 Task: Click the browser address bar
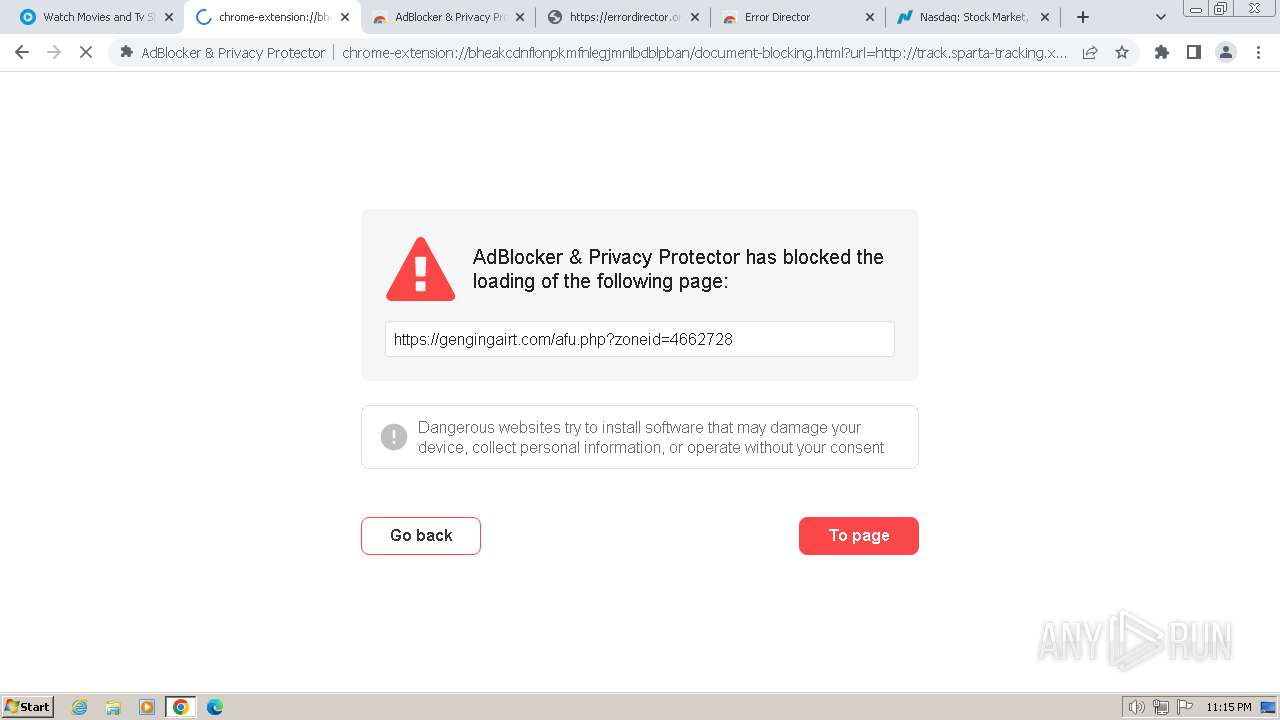click(700, 53)
